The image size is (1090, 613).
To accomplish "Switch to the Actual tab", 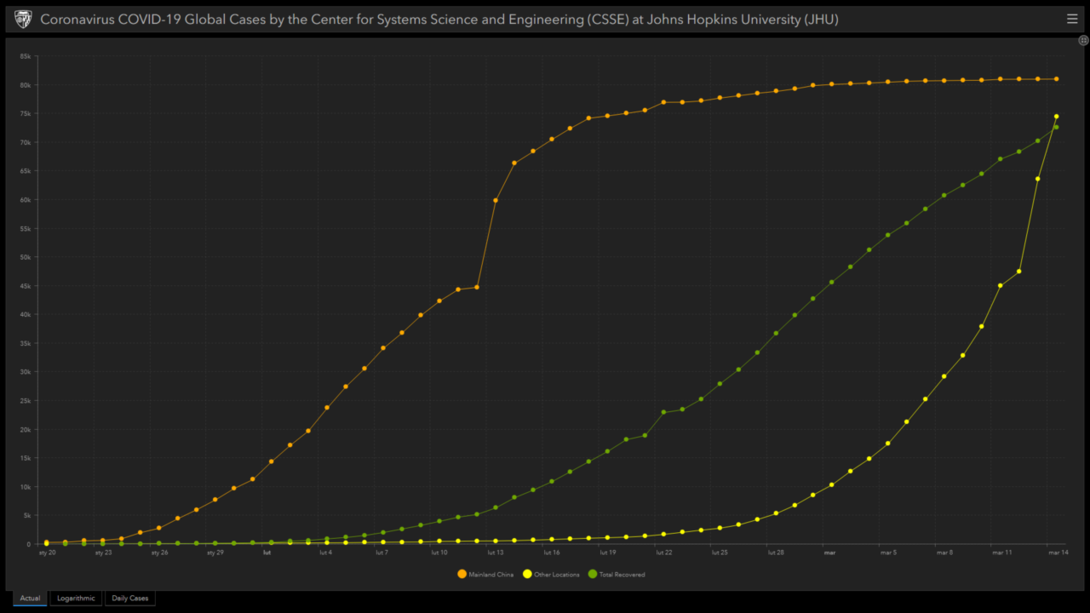I will (x=30, y=598).
